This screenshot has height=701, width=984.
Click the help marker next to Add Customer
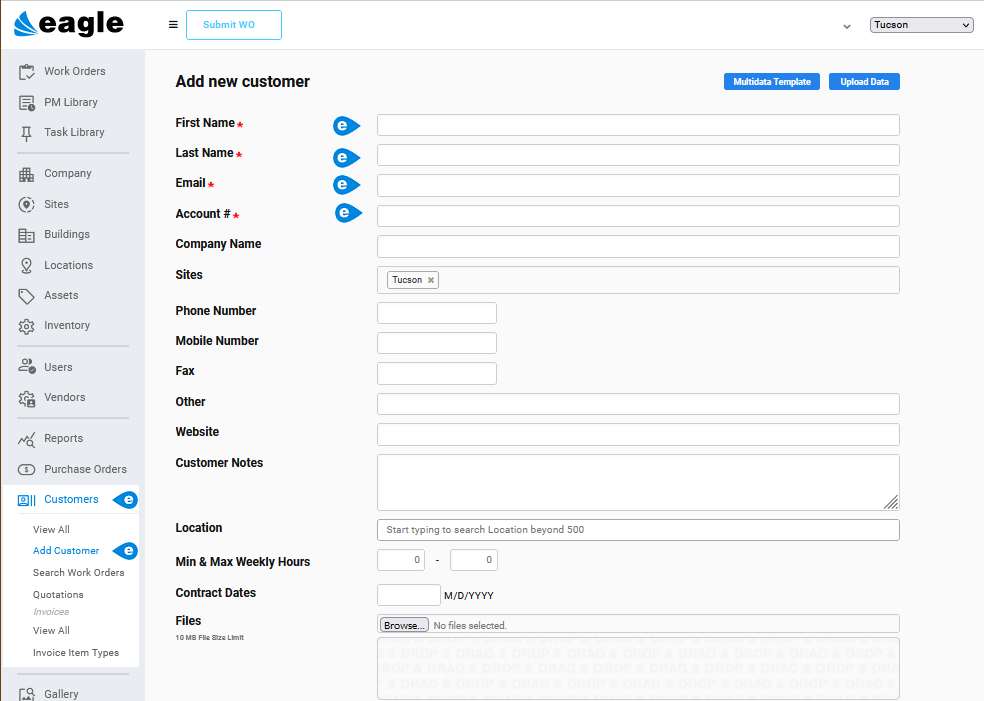[125, 550]
